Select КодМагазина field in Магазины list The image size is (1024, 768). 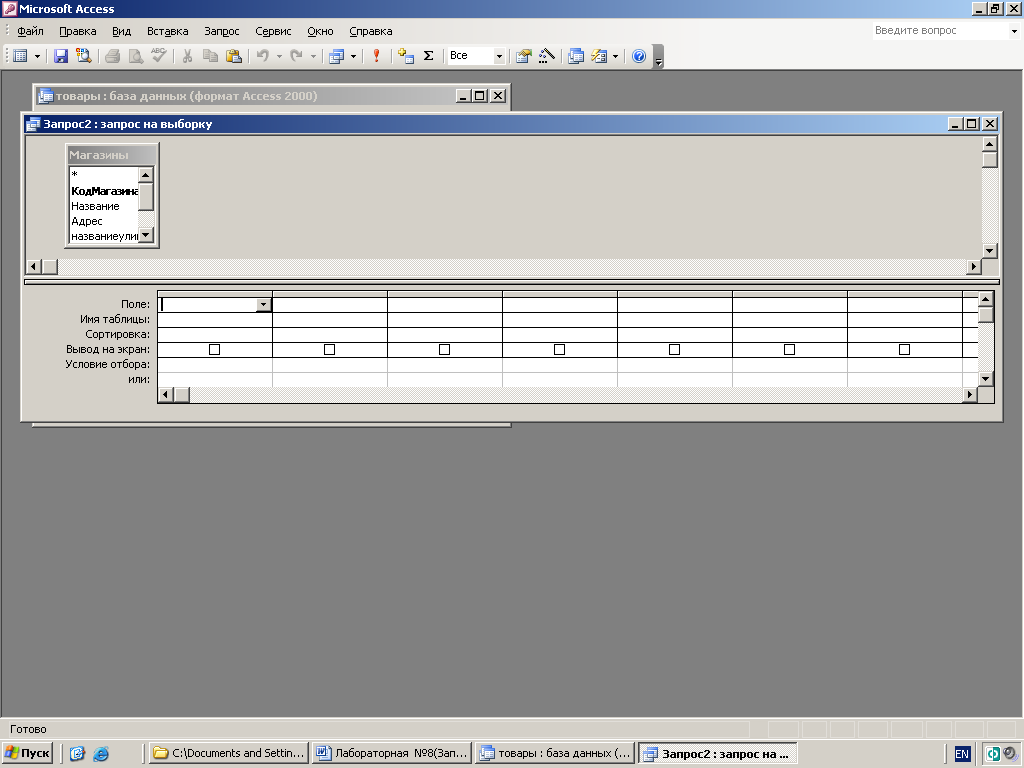[x=103, y=191]
